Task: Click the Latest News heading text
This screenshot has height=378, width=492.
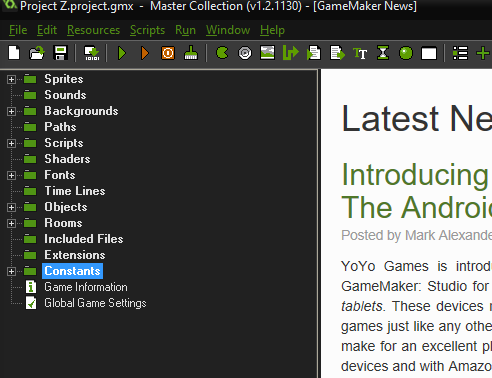Action: tap(416, 118)
